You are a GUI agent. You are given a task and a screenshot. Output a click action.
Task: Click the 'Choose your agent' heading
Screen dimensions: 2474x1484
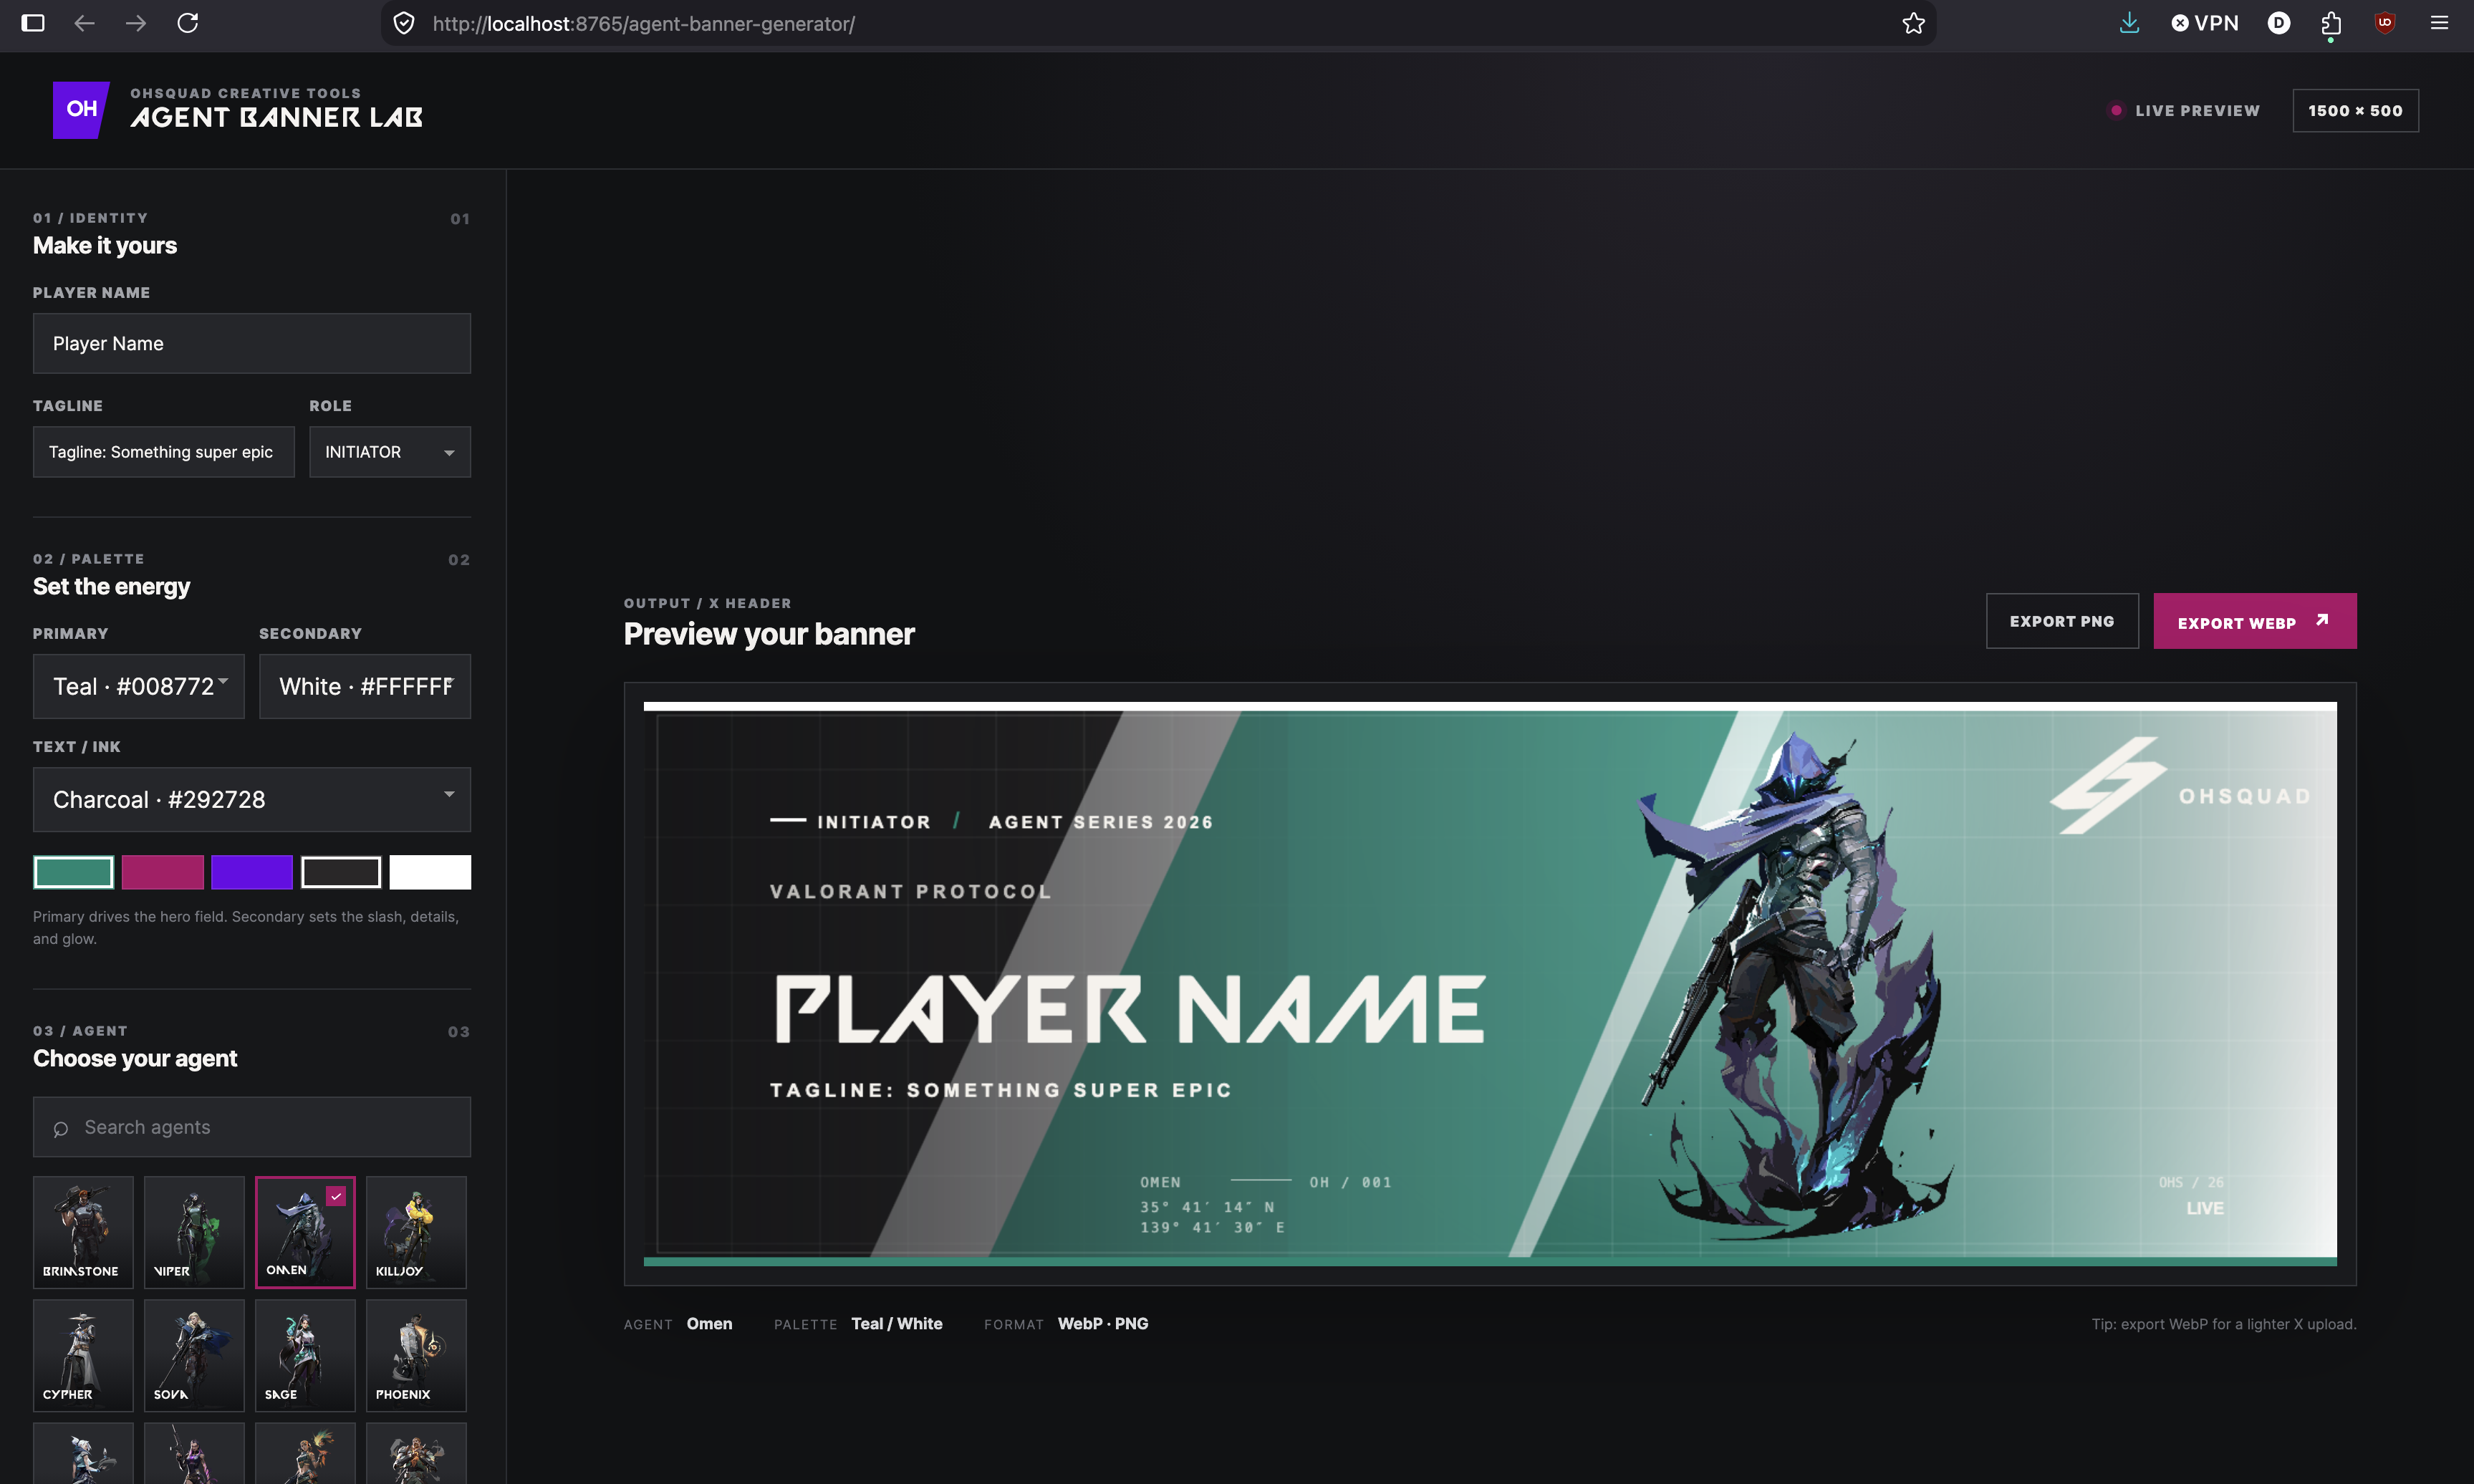pyautogui.click(x=135, y=1058)
